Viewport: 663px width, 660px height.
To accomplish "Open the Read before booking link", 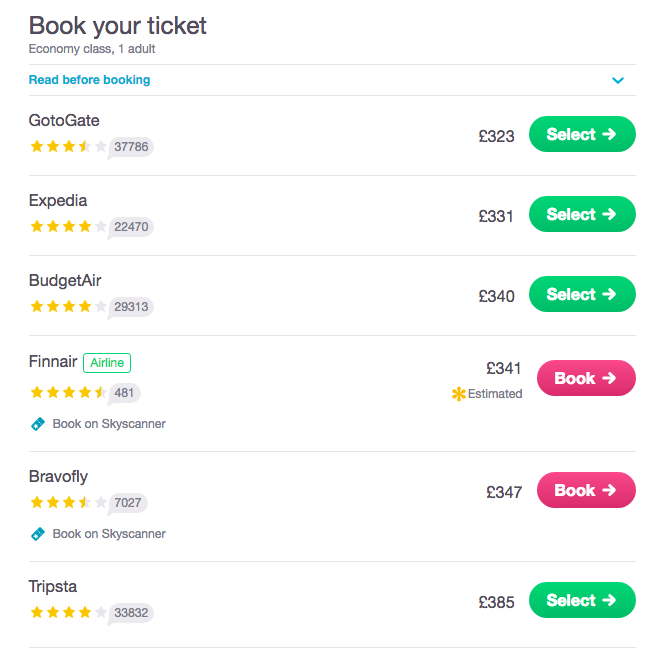I will (89, 79).
